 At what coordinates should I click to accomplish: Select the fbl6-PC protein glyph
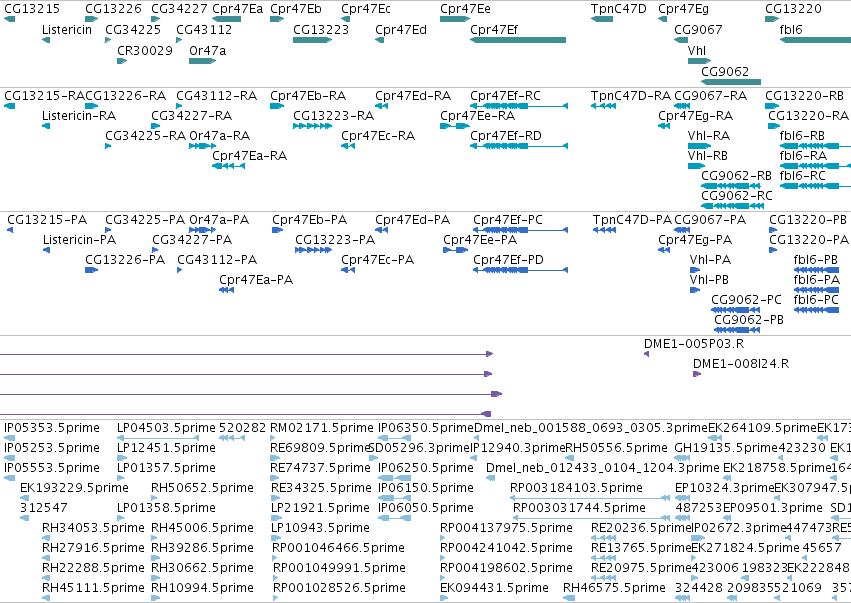tap(816, 310)
